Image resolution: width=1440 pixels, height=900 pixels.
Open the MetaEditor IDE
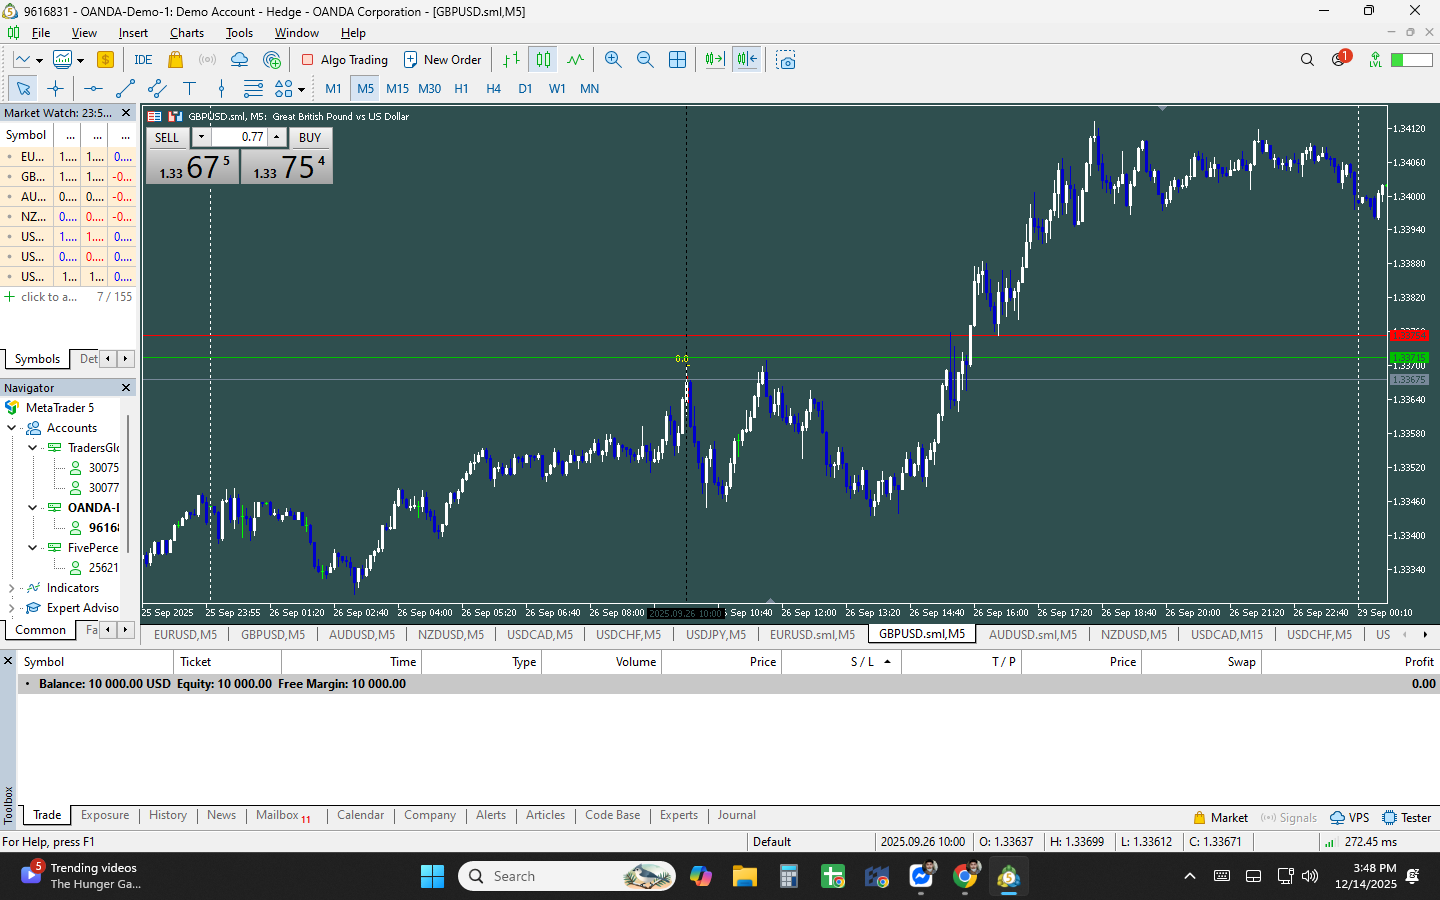click(x=143, y=60)
